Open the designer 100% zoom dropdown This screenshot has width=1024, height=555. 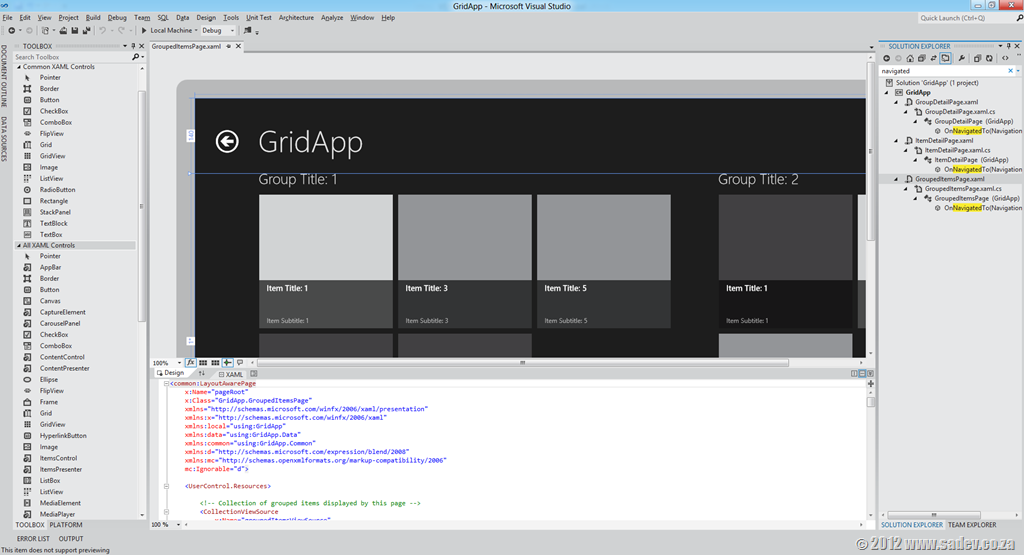179,362
